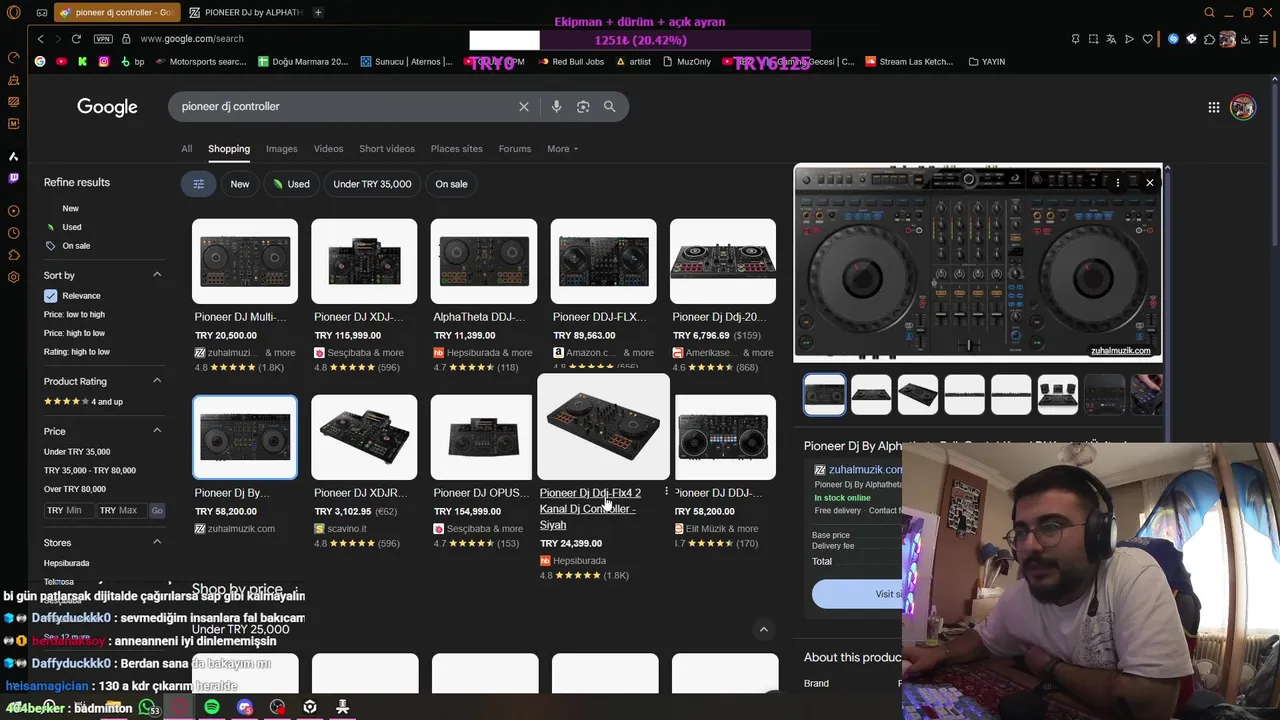The height and width of the screenshot is (720, 1280).
Task: Switch to the All results tab
Action: tap(186, 149)
